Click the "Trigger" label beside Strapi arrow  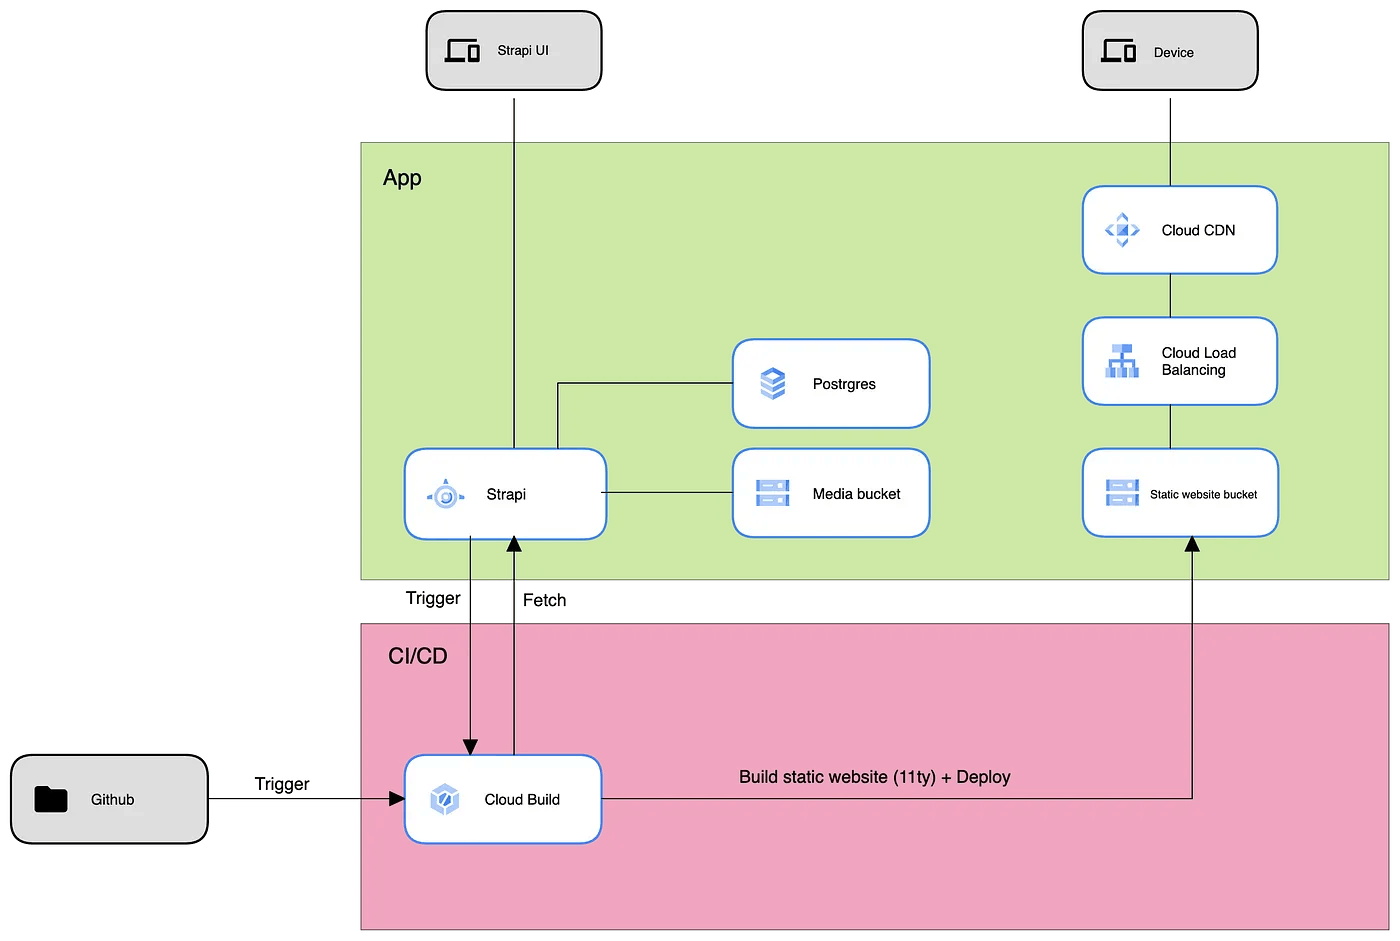tap(433, 598)
